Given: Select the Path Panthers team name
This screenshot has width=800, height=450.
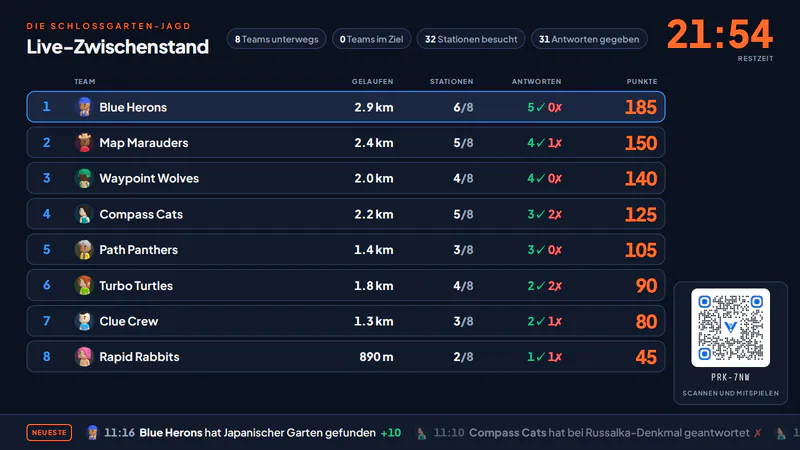Looking at the screenshot, I should click(x=139, y=250).
